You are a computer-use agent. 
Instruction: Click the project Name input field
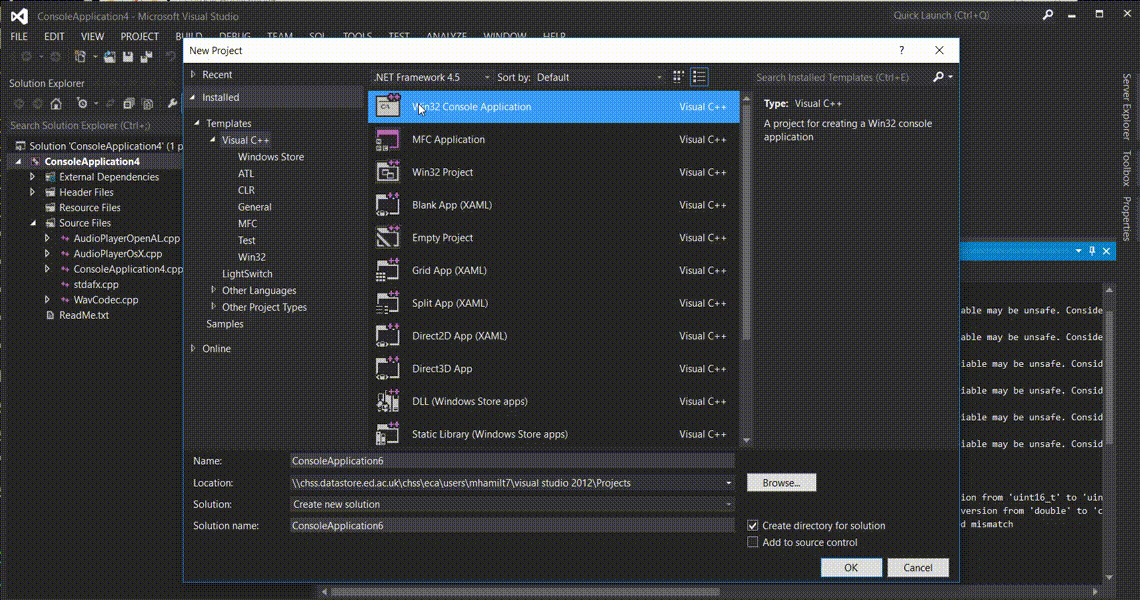tap(512, 460)
